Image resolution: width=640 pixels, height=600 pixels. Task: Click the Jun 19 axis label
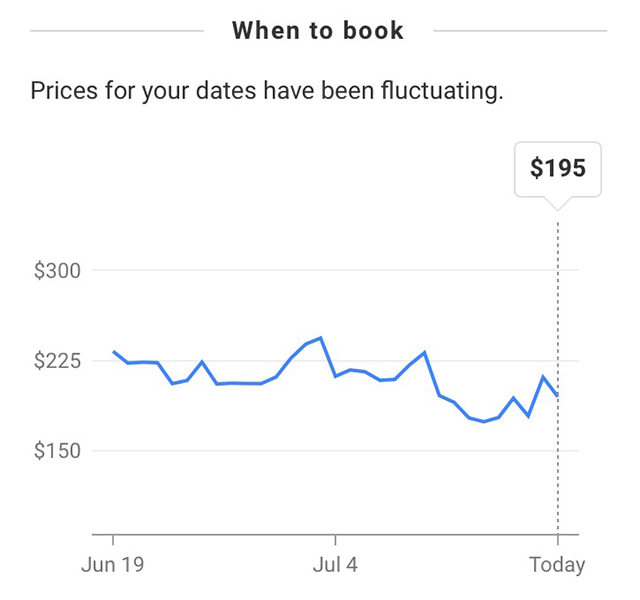(x=113, y=565)
